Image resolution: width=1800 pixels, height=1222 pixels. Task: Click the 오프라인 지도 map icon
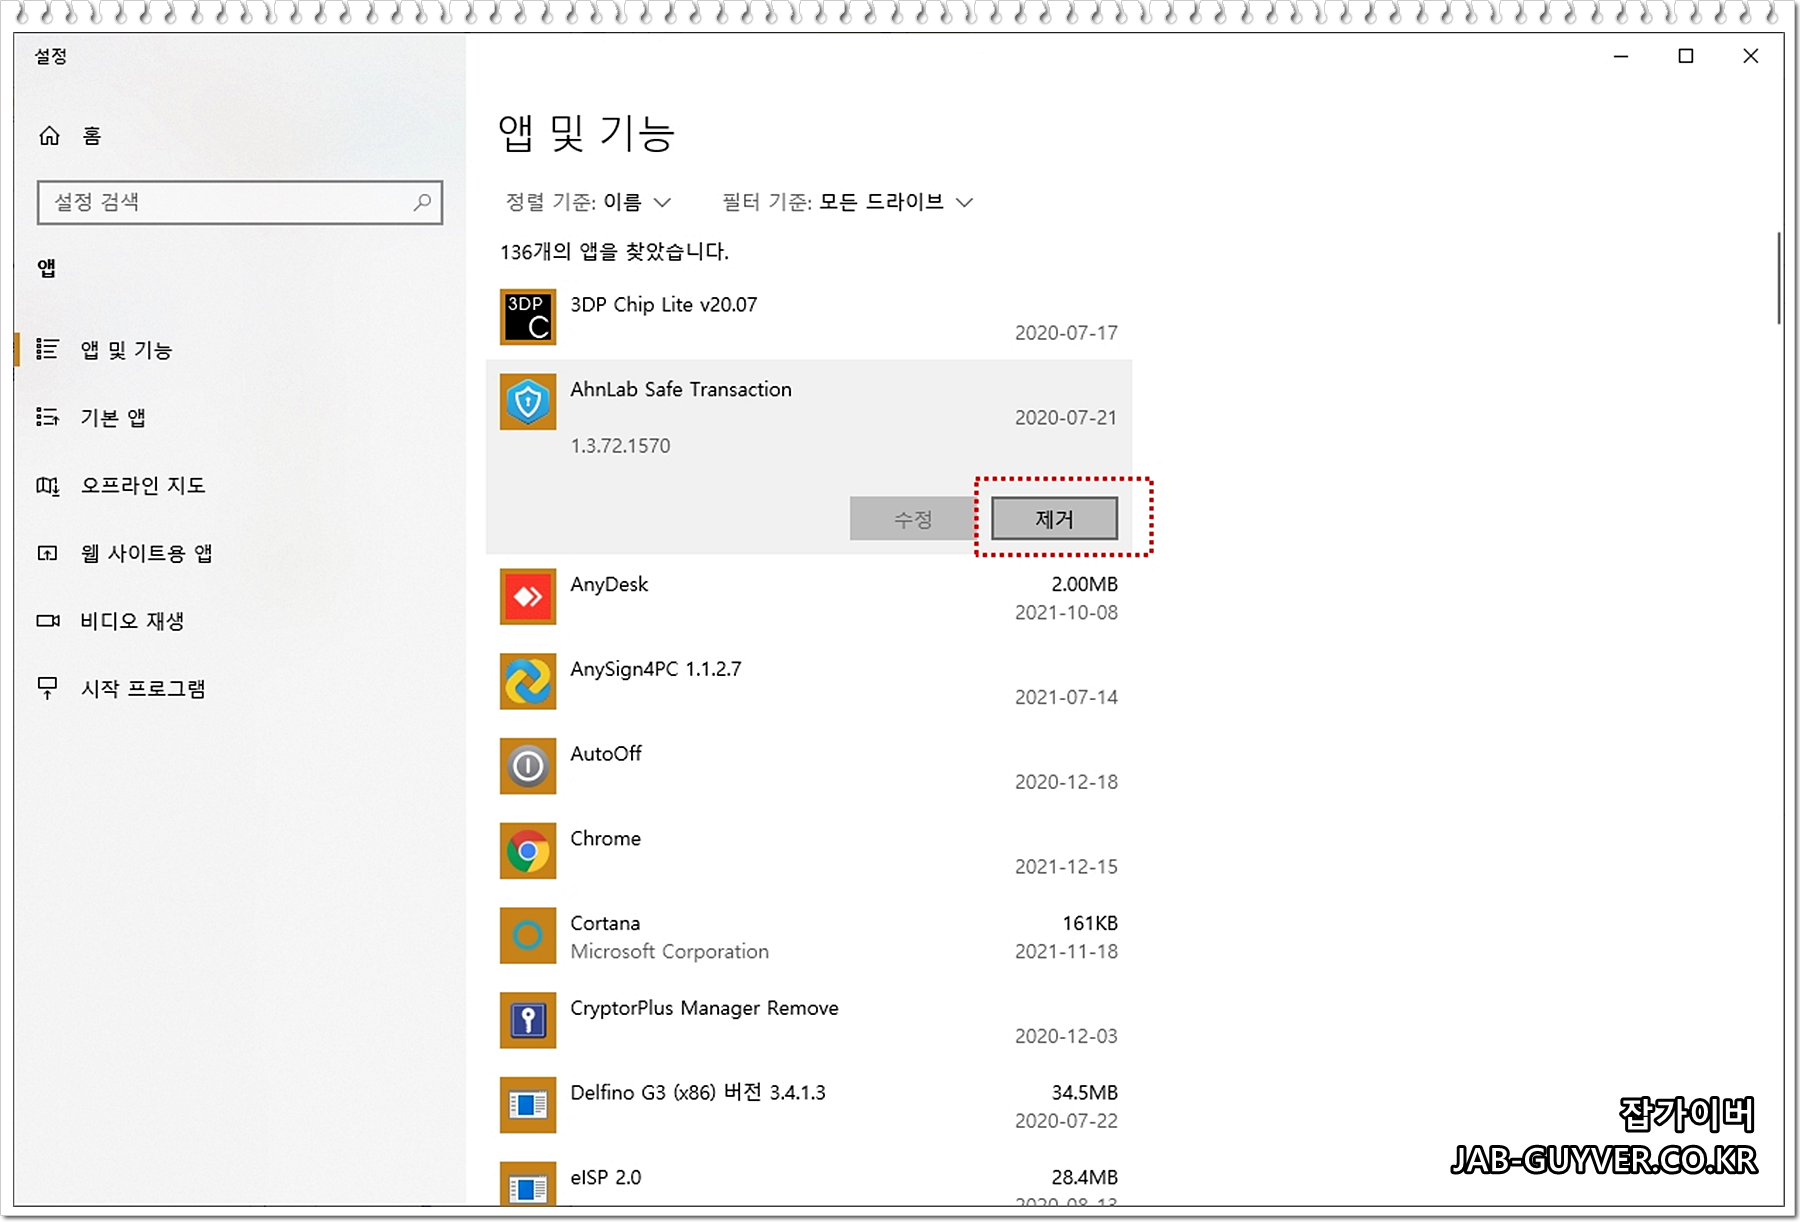tap(47, 485)
